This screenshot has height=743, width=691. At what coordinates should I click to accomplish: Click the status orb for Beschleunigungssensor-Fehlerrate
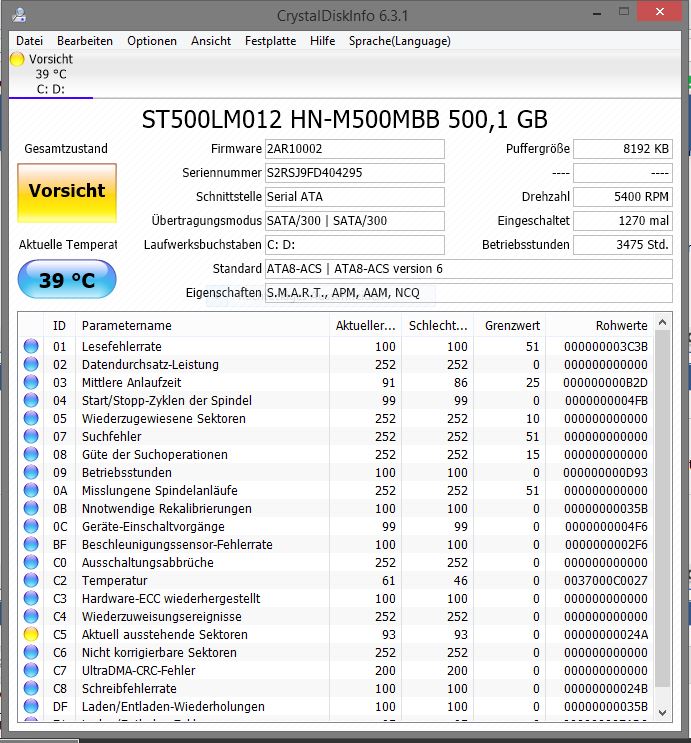(x=31, y=544)
